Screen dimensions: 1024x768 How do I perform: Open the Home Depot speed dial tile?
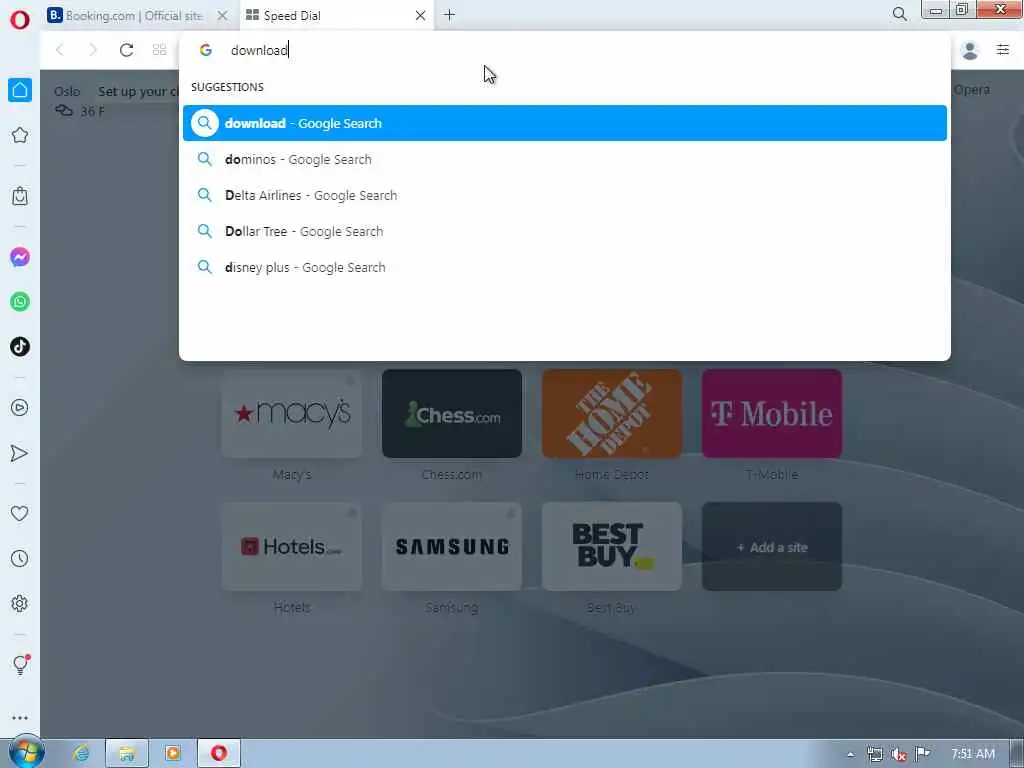pos(612,413)
